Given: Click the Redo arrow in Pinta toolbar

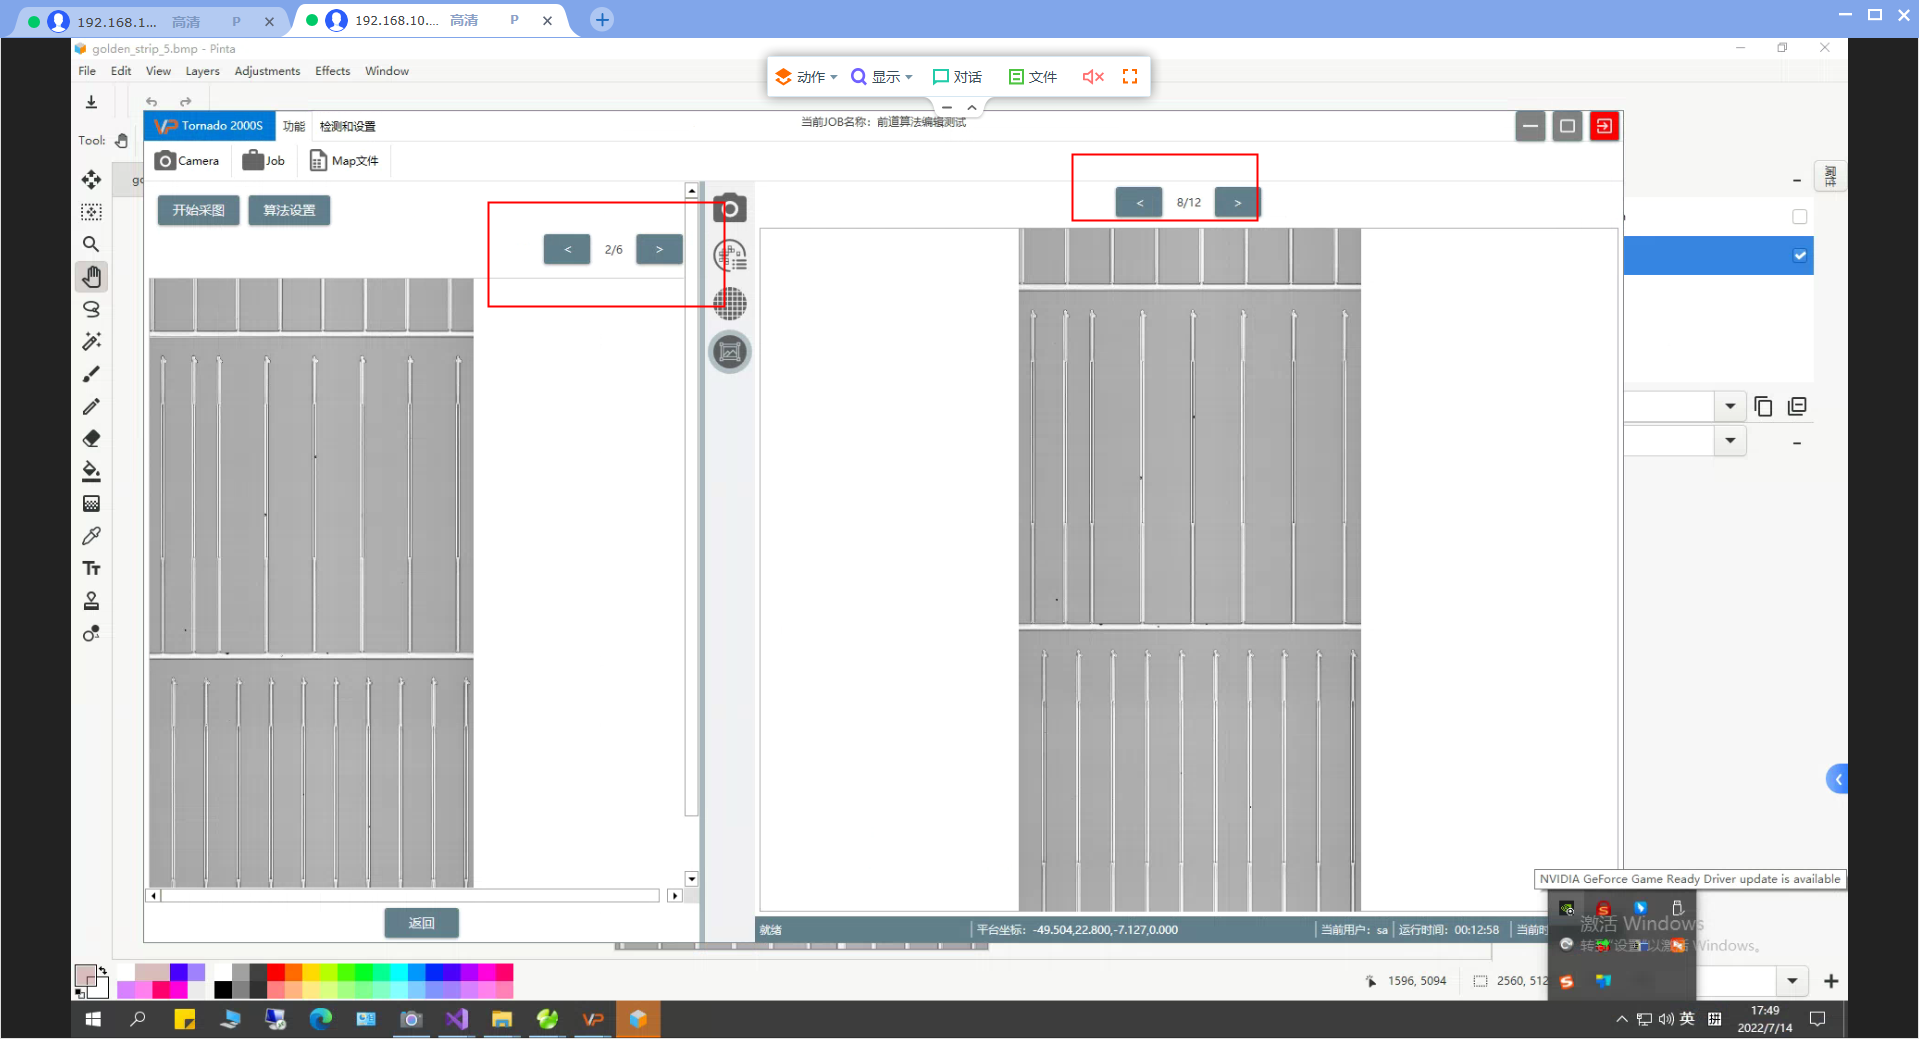Looking at the screenshot, I should [x=185, y=101].
